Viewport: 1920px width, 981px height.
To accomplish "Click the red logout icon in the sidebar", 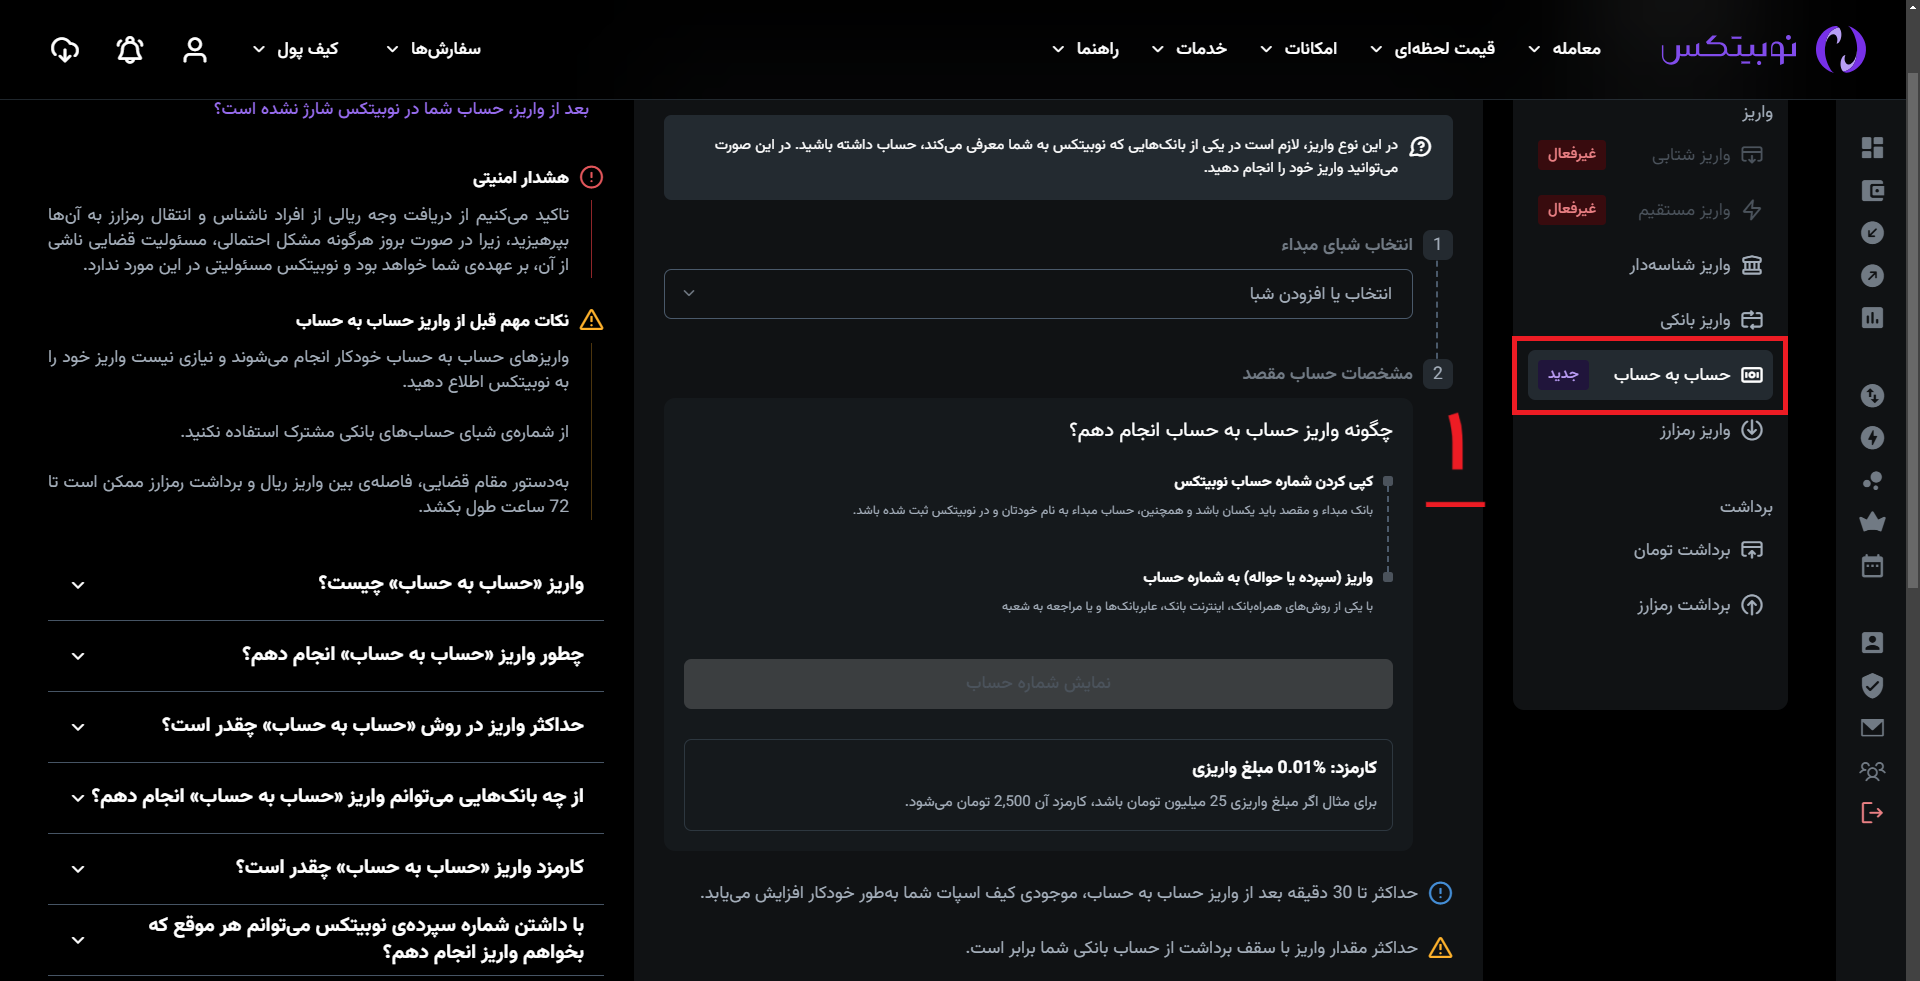I will [1872, 812].
